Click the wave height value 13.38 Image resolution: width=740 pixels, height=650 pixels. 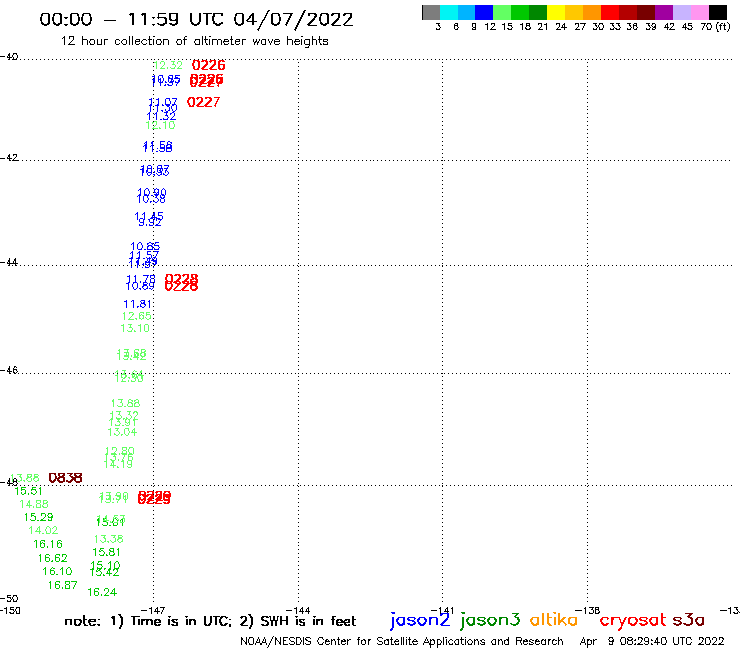coord(109,539)
